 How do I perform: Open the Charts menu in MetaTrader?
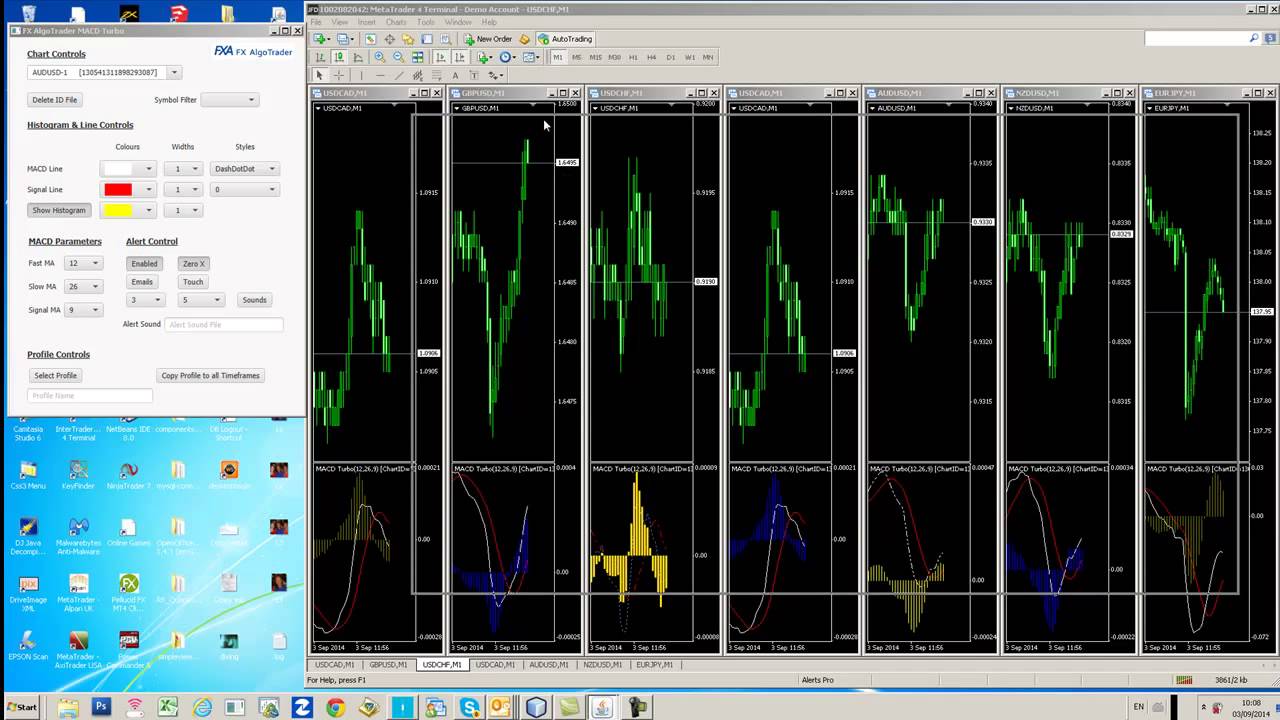click(396, 22)
